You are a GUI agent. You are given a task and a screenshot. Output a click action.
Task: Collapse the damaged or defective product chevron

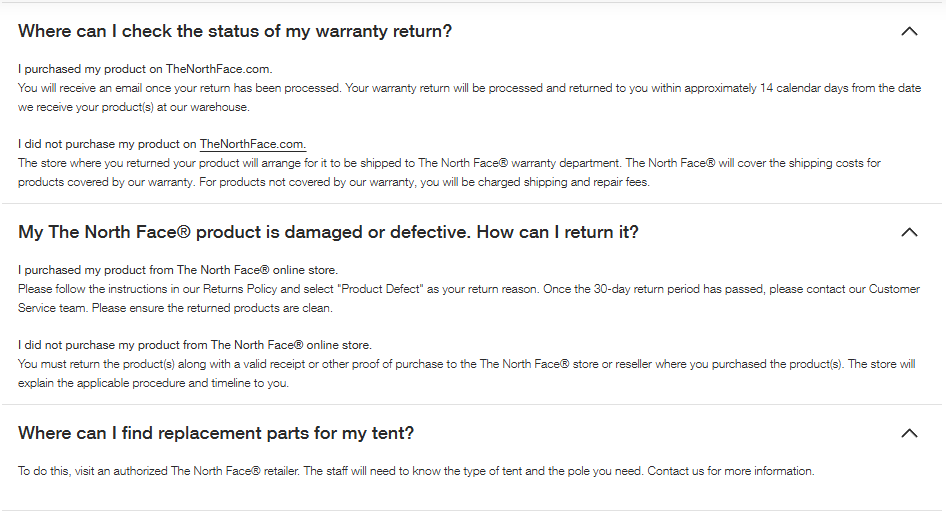coord(909,232)
